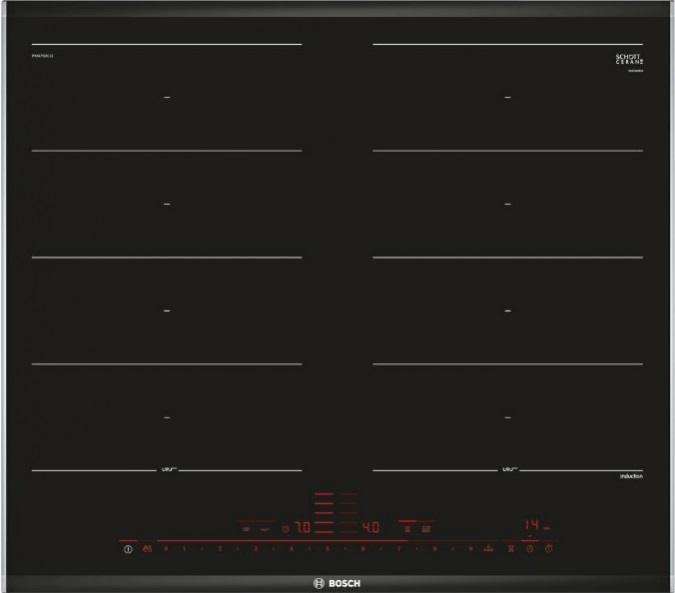Tap the boost icon after level 9
Image resolution: width=675 pixels, height=593 pixels.
coord(488,549)
